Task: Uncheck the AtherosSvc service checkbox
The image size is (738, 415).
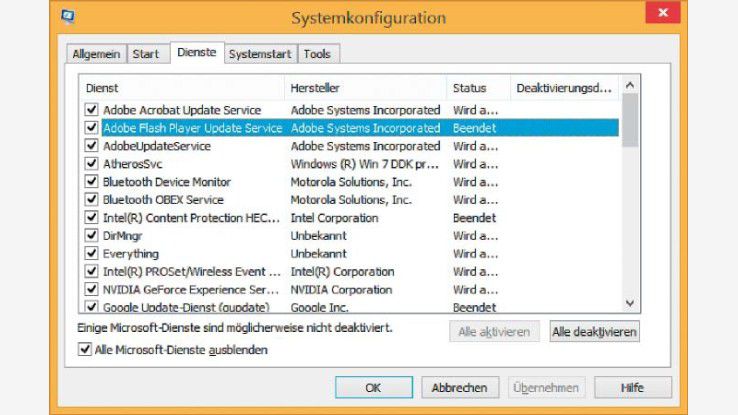Action: pos(92,164)
